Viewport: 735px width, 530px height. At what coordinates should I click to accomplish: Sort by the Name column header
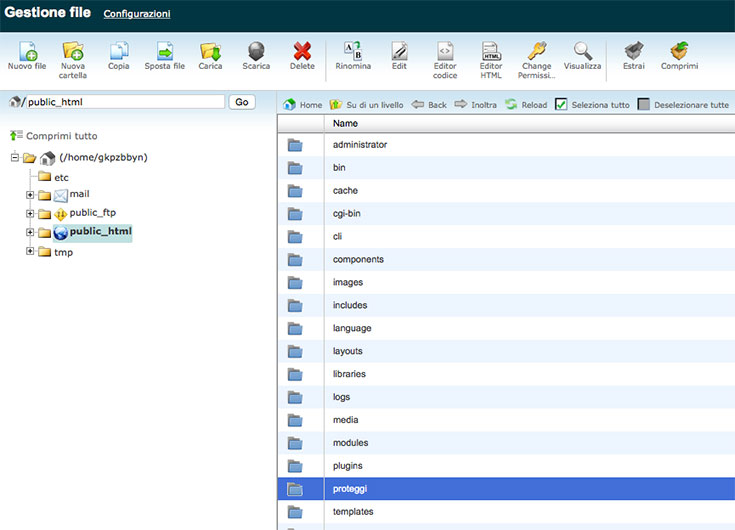coord(345,123)
